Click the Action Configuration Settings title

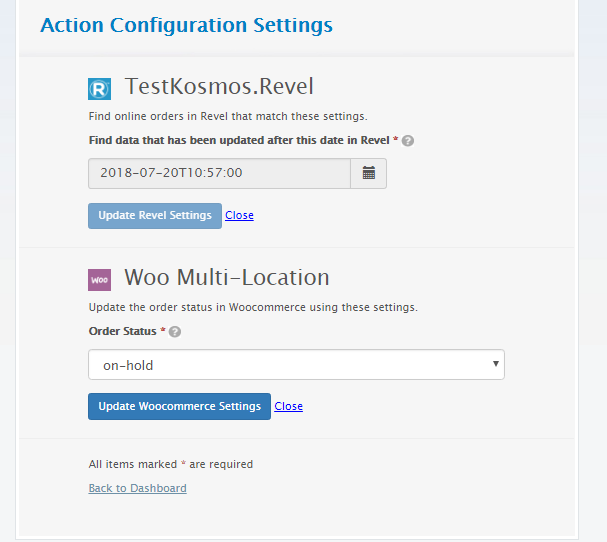186,25
